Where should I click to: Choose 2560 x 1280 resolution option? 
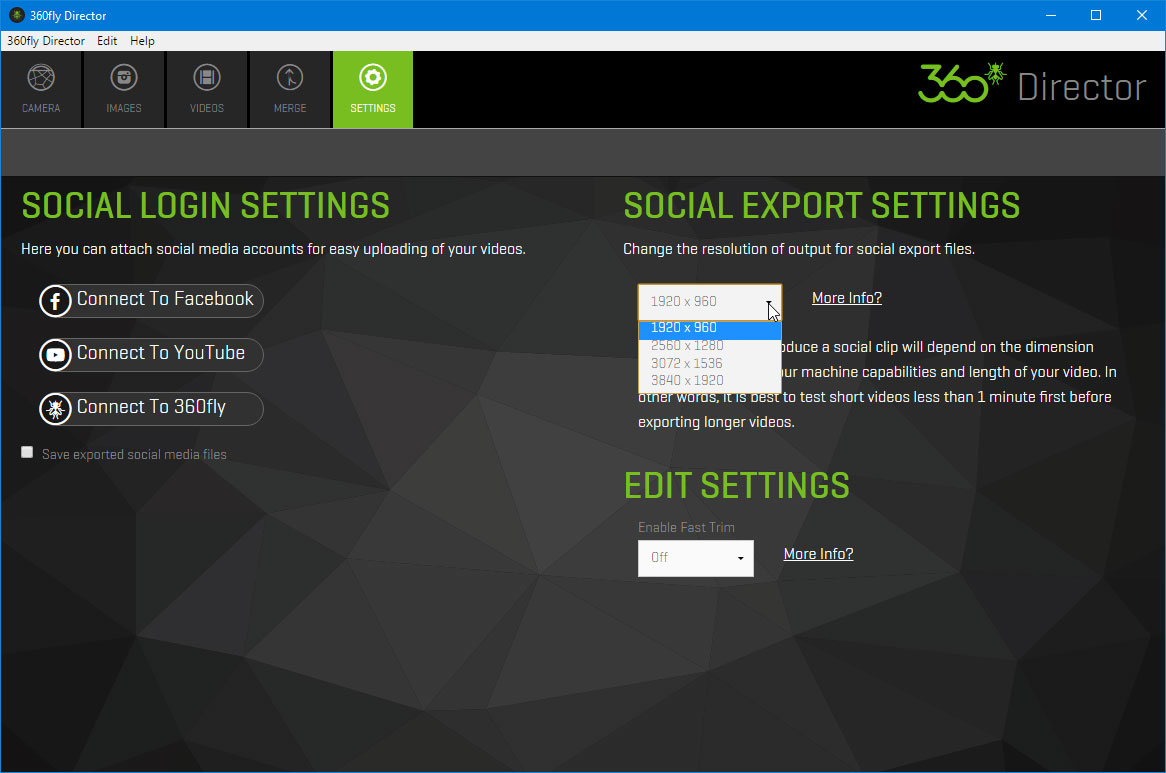point(709,346)
